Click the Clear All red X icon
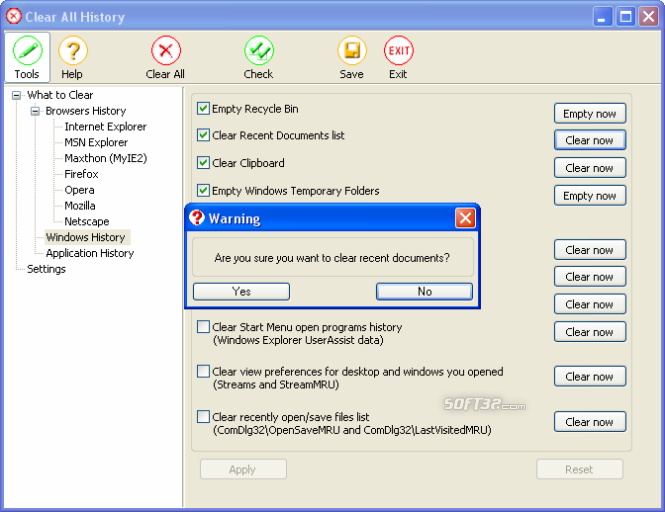Image resolution: width=665 pixels, height=512 pixels. pyautogui.click(x=166, y=51)
